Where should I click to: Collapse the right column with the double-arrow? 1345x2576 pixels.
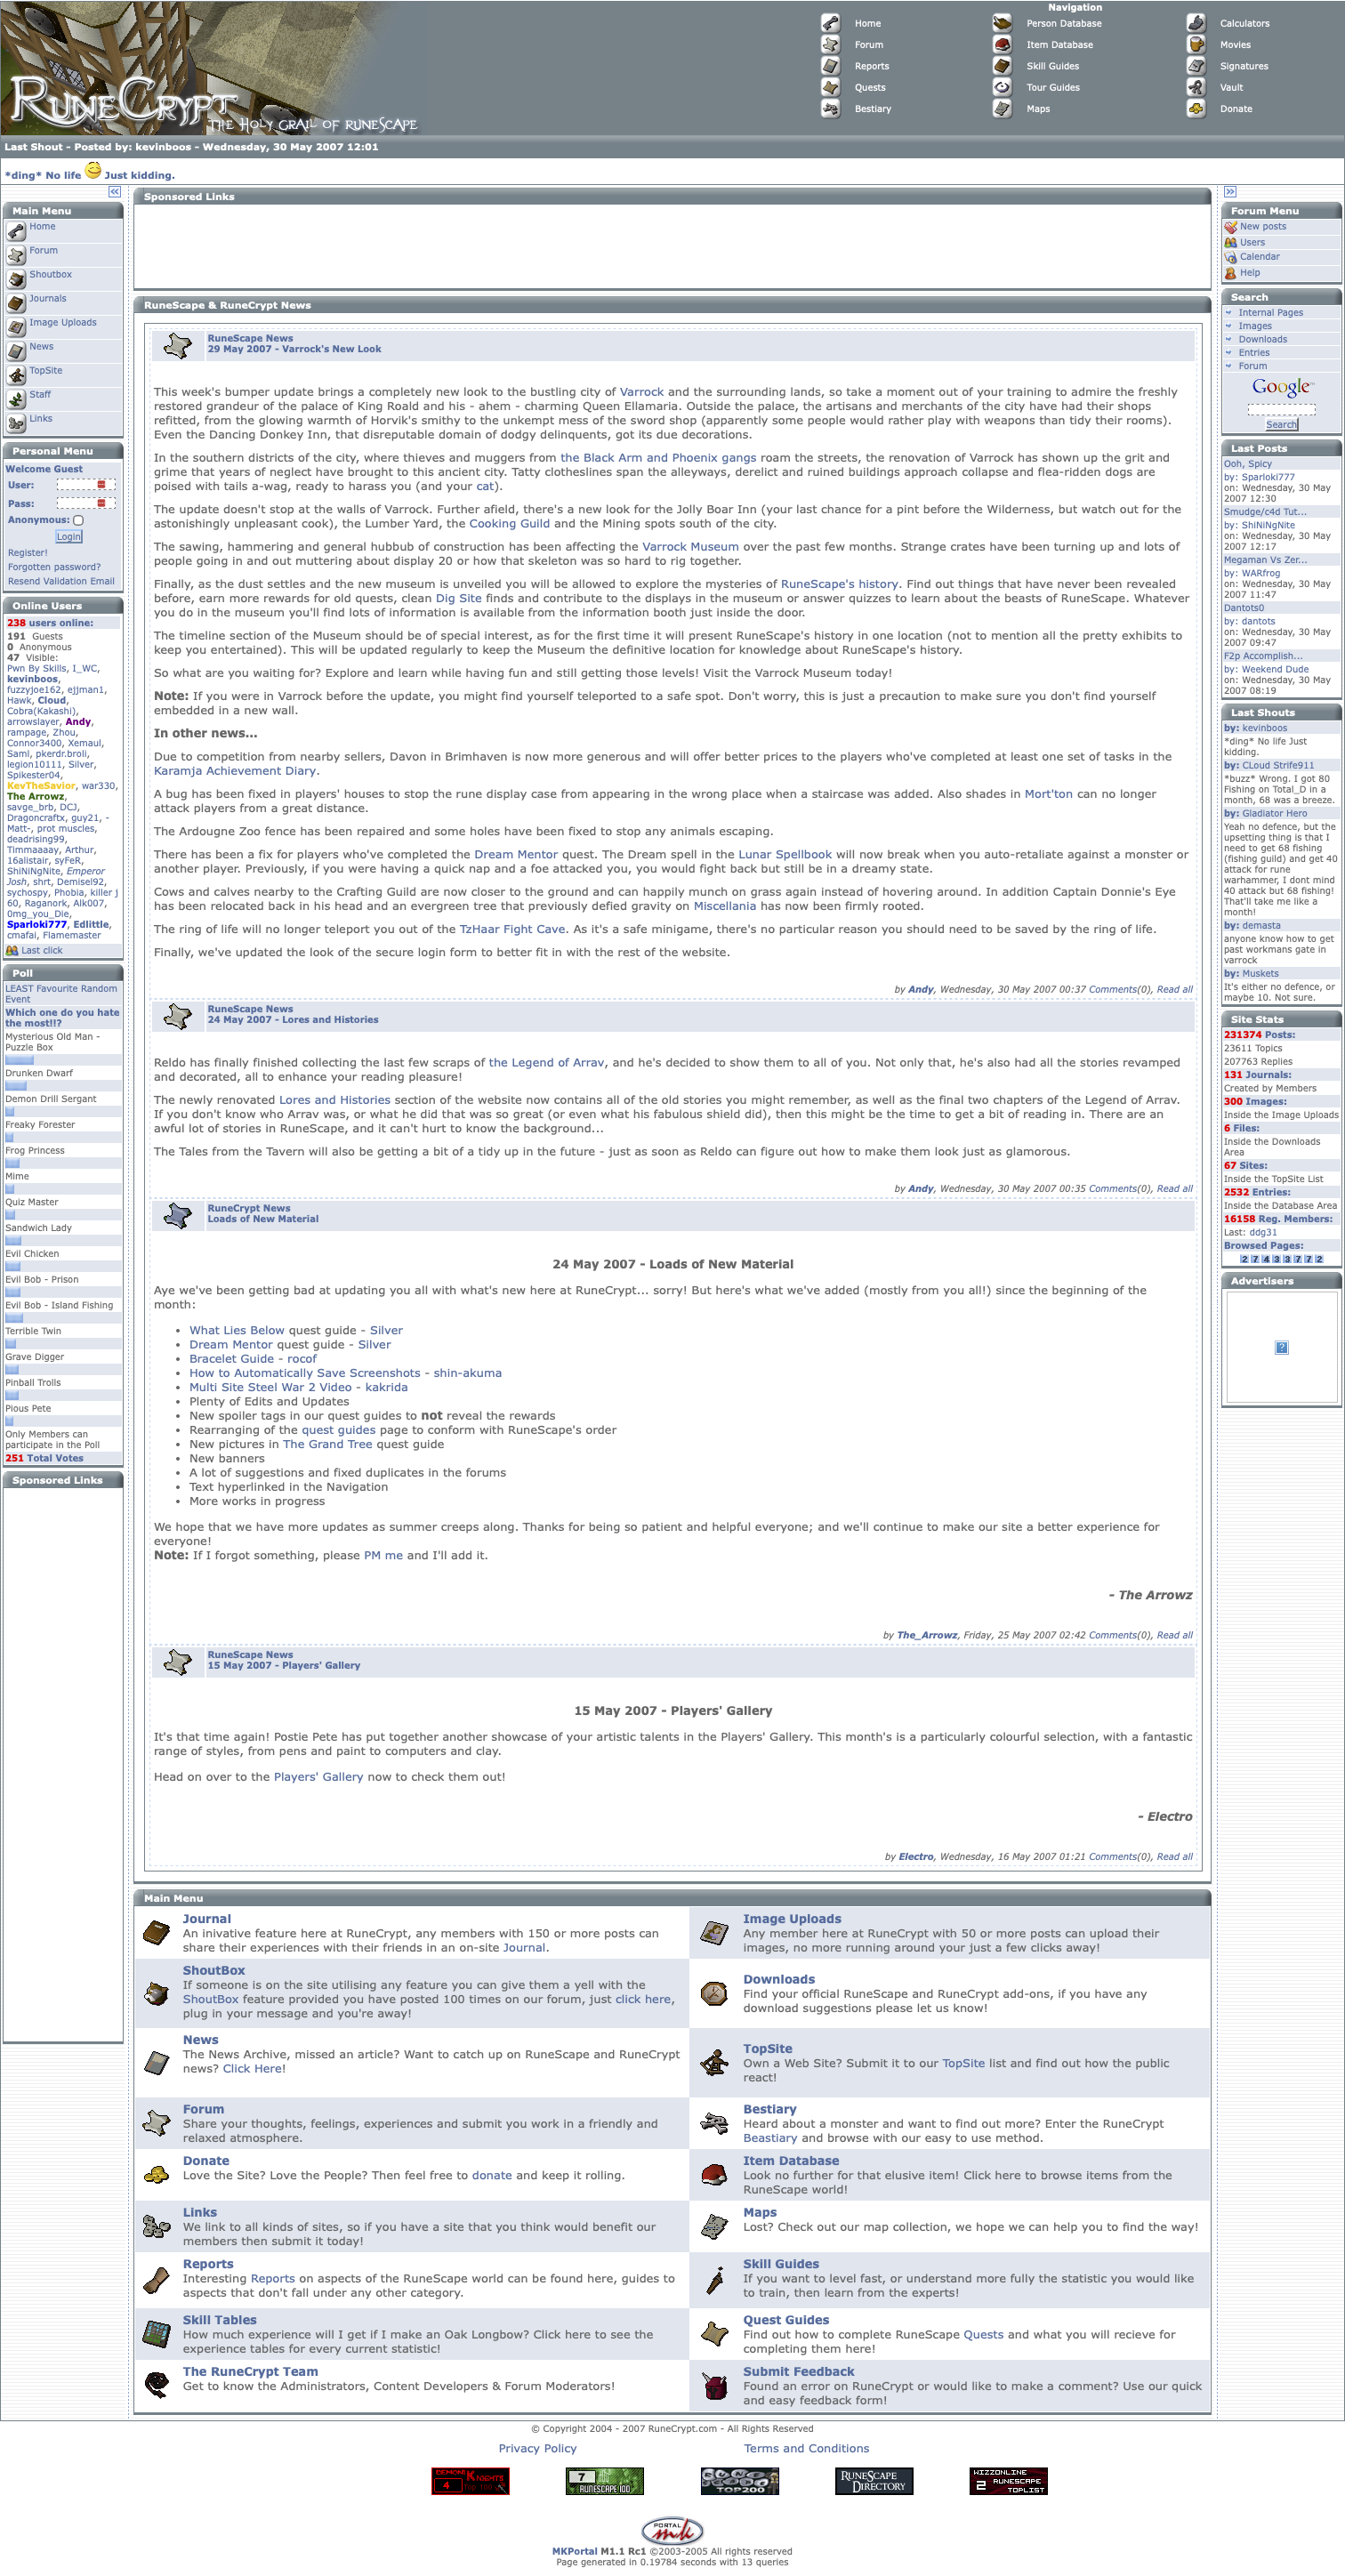[x=1230, y=191]
